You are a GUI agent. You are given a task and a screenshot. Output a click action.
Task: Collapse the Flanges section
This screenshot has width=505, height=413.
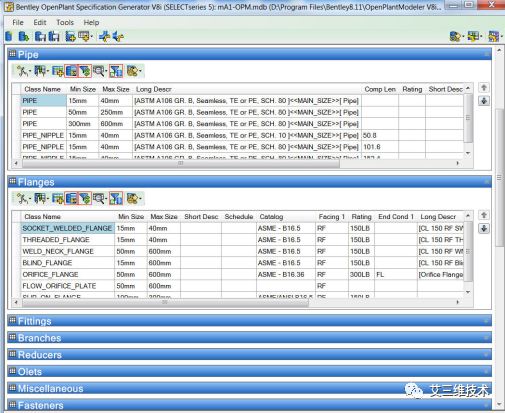486,182
